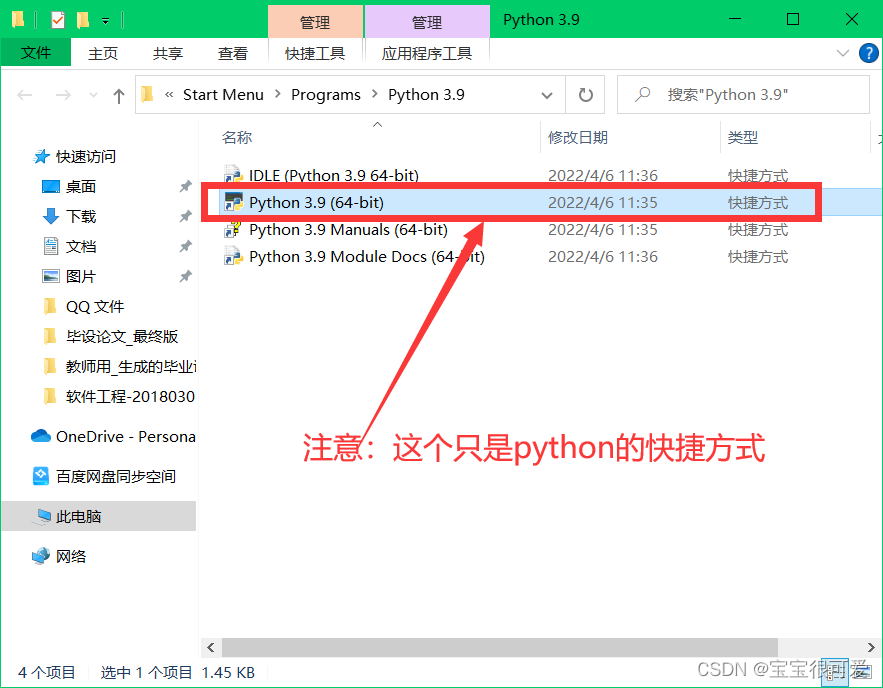Open 图片 in quick access
Viewport: 883px width, 688px height.
(x=81, y=276)
